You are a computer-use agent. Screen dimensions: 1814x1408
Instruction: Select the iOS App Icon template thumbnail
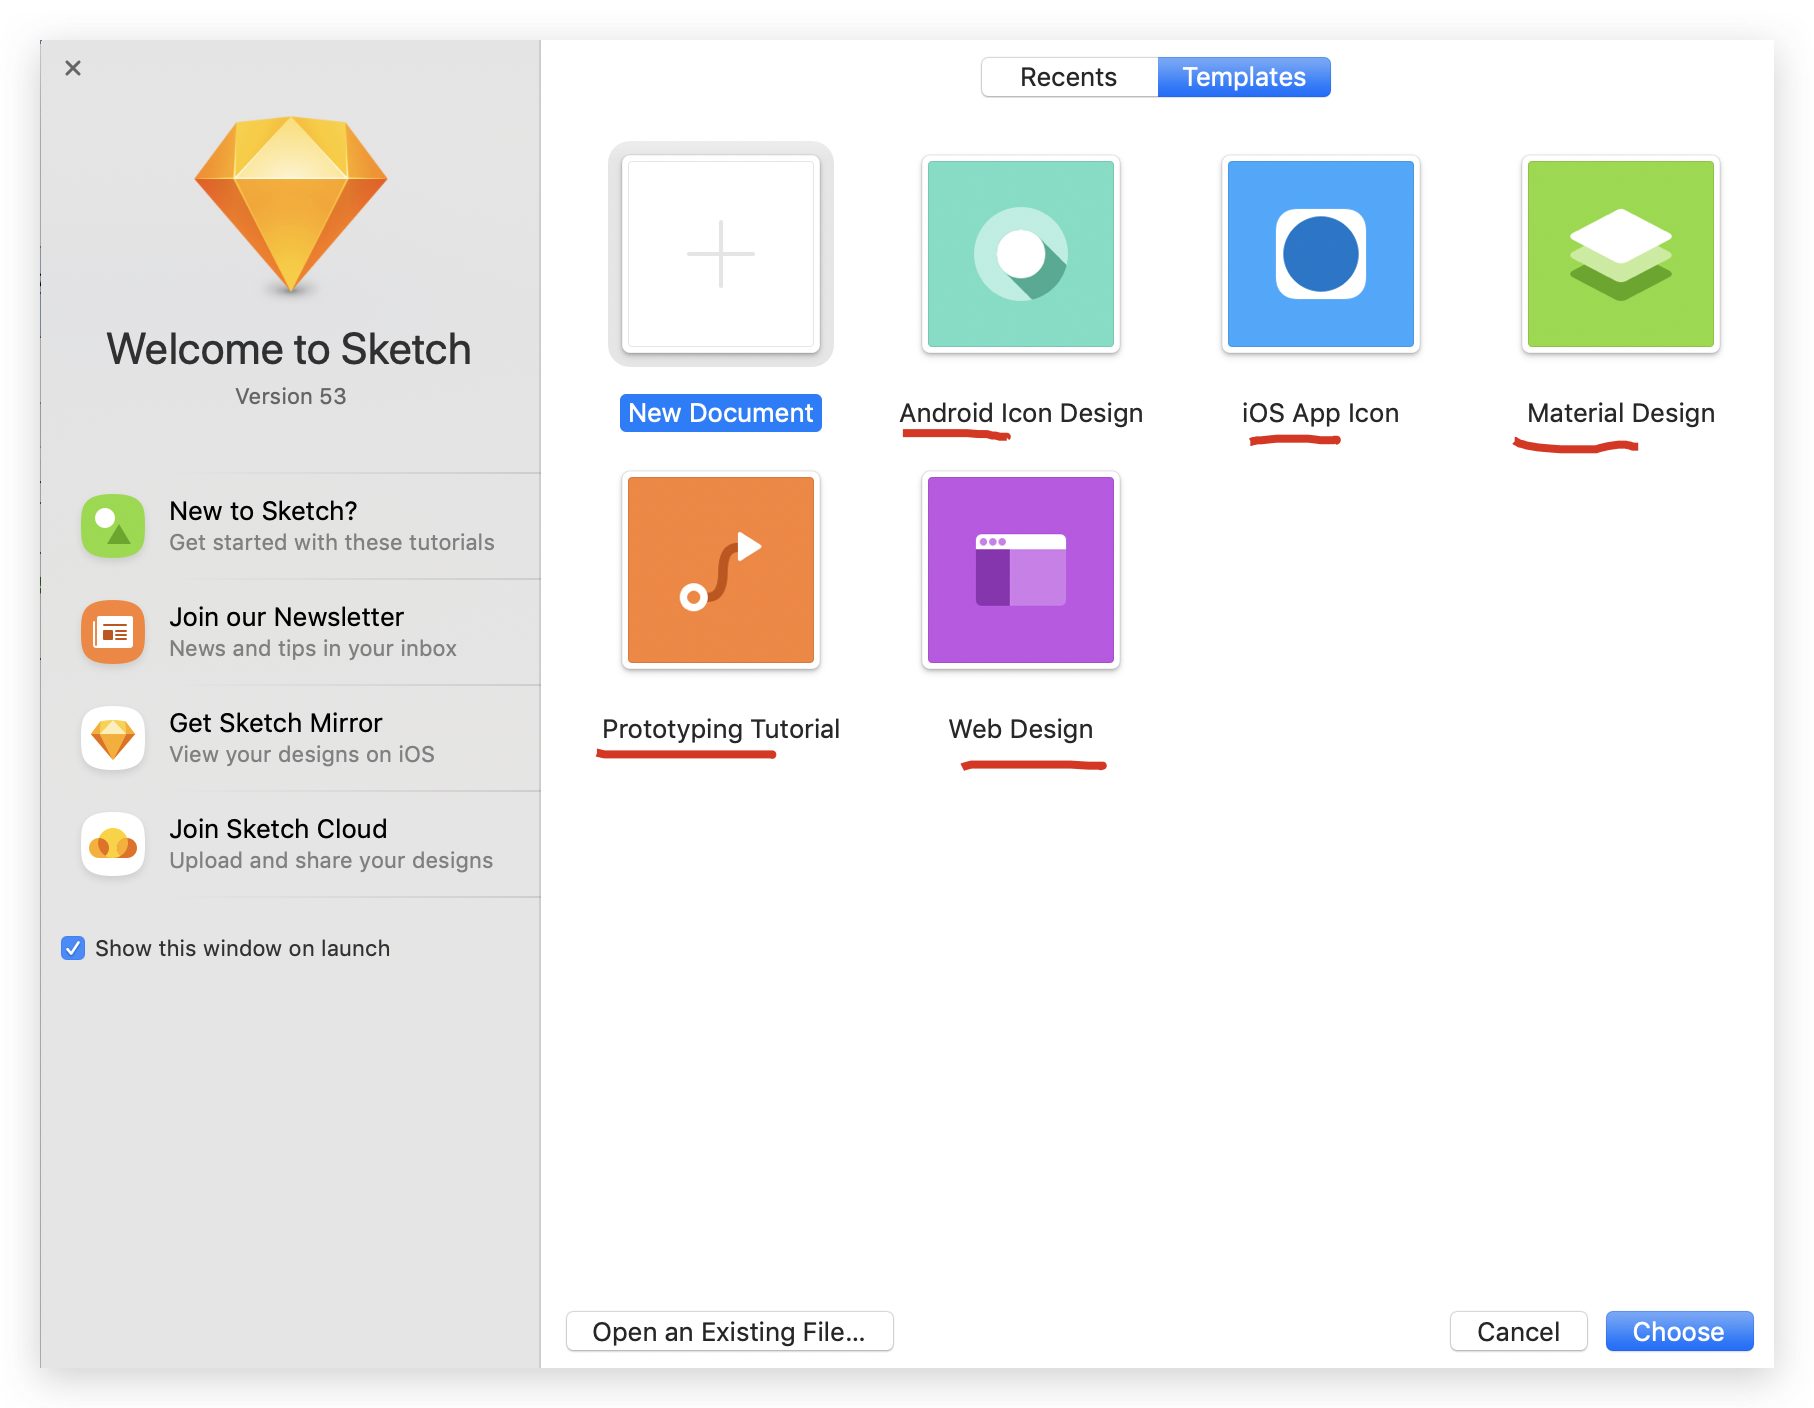[1321, 254]
